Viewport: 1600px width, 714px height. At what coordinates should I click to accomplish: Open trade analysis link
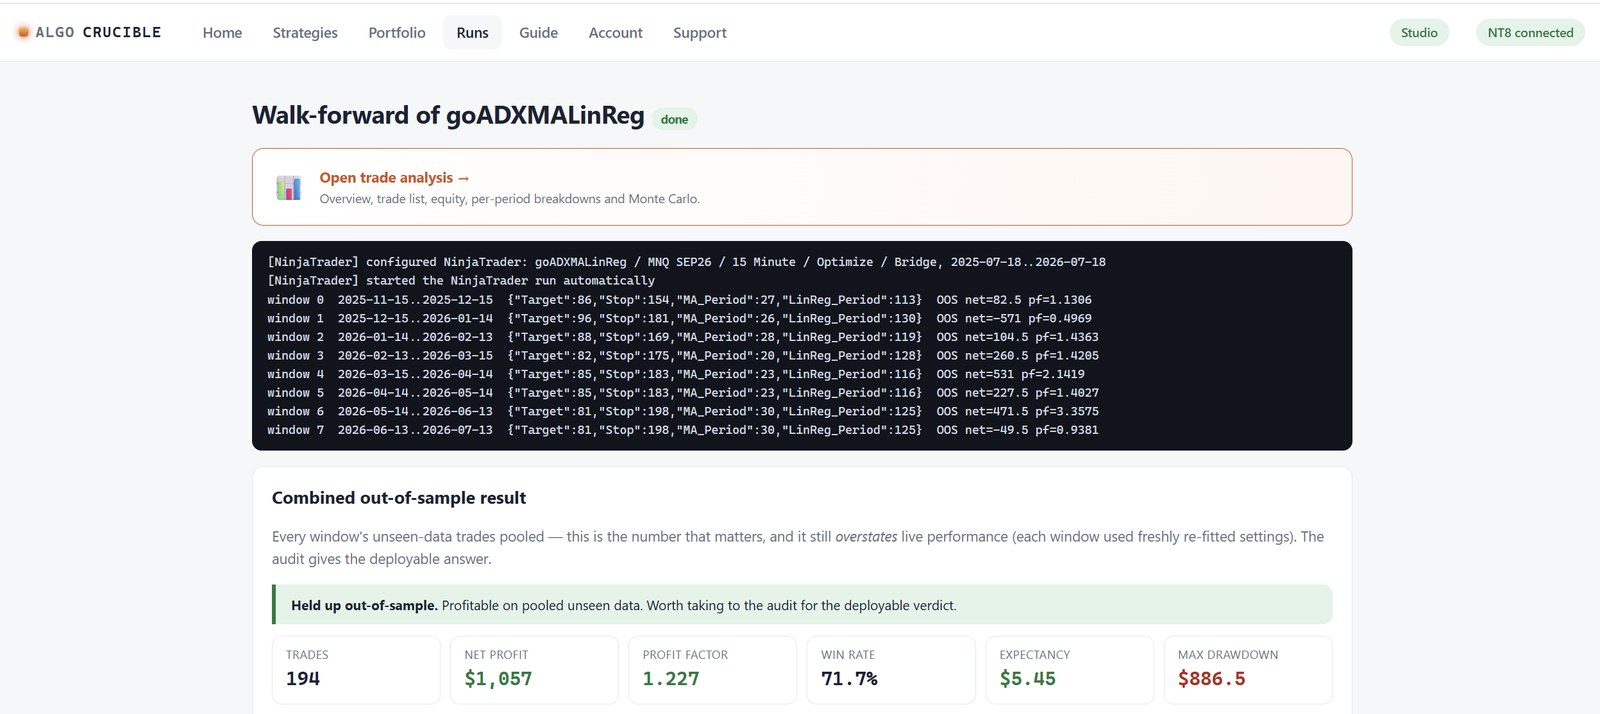coord(394,177)
